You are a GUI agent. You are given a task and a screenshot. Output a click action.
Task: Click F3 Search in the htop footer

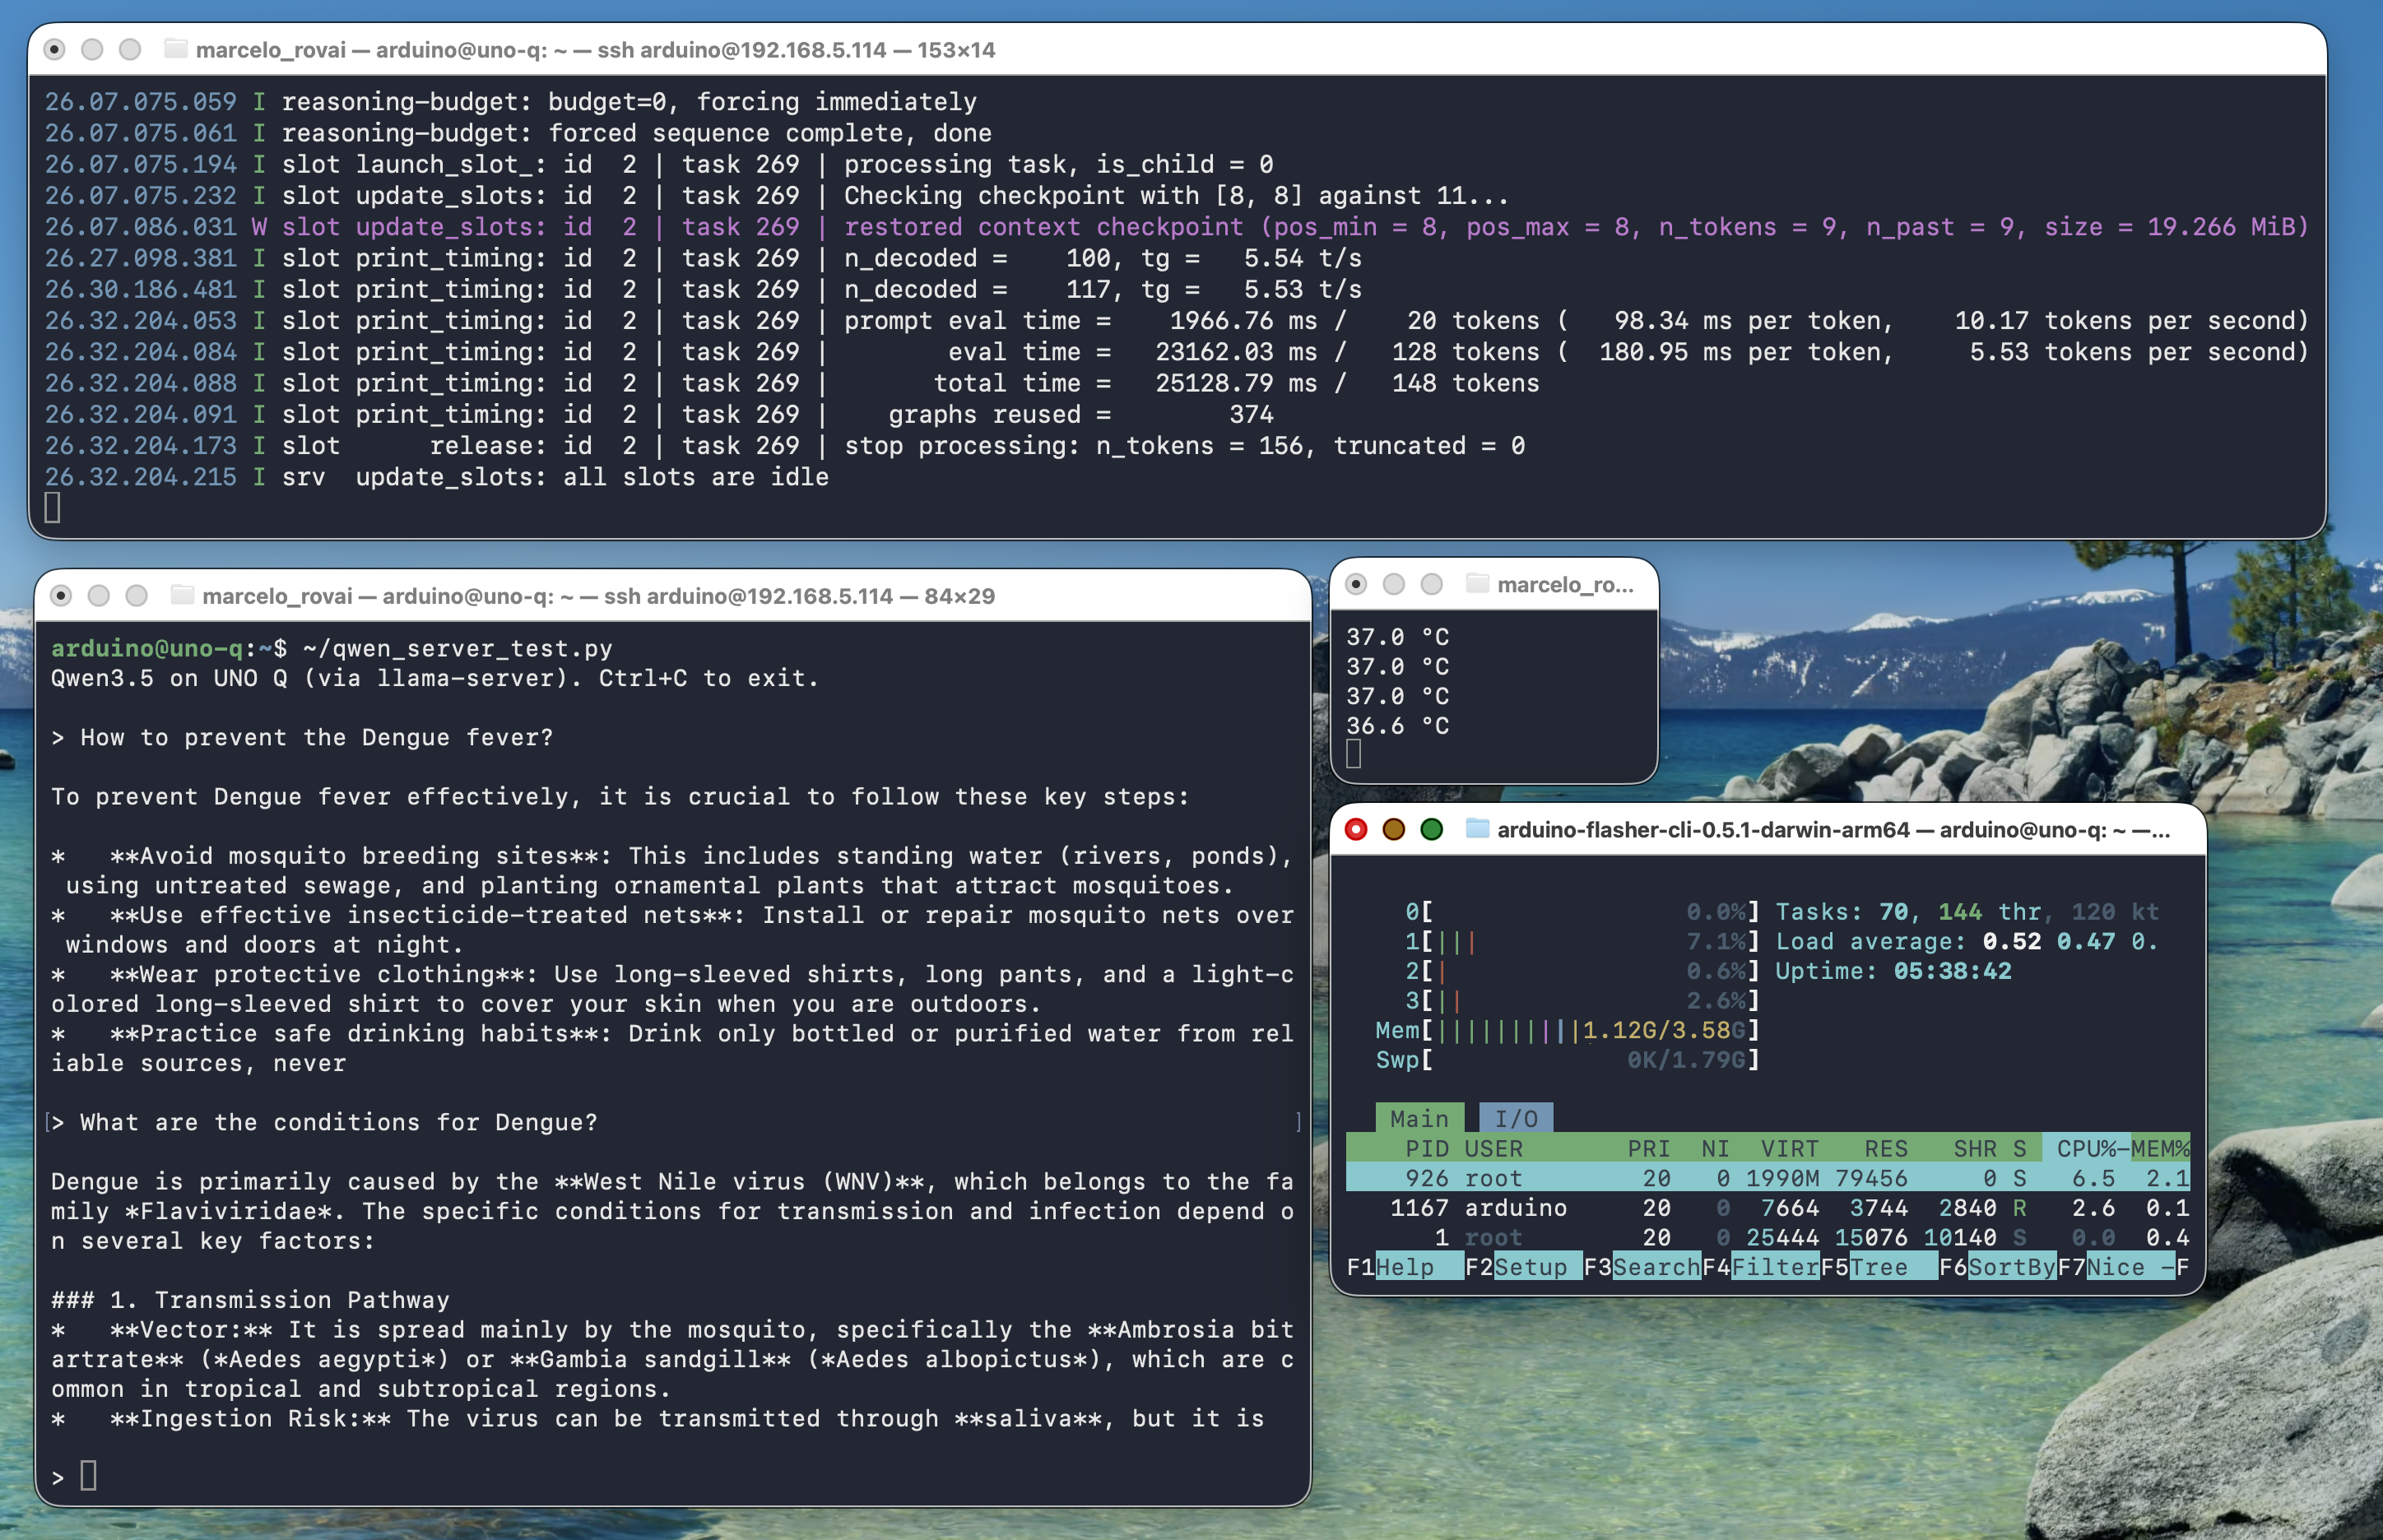[1642, 1267]
